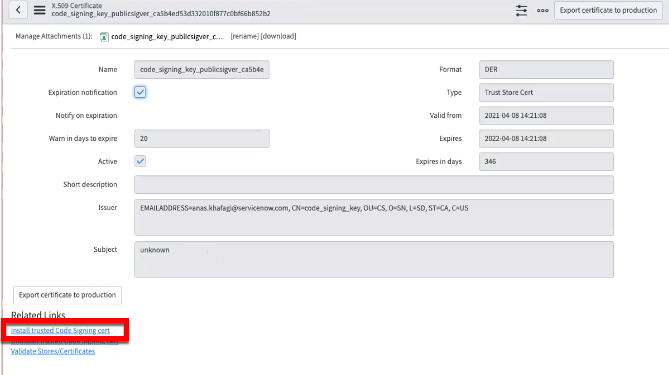
Task: Toggle the Expiration notification checkbox
Action: click(140, 92)
